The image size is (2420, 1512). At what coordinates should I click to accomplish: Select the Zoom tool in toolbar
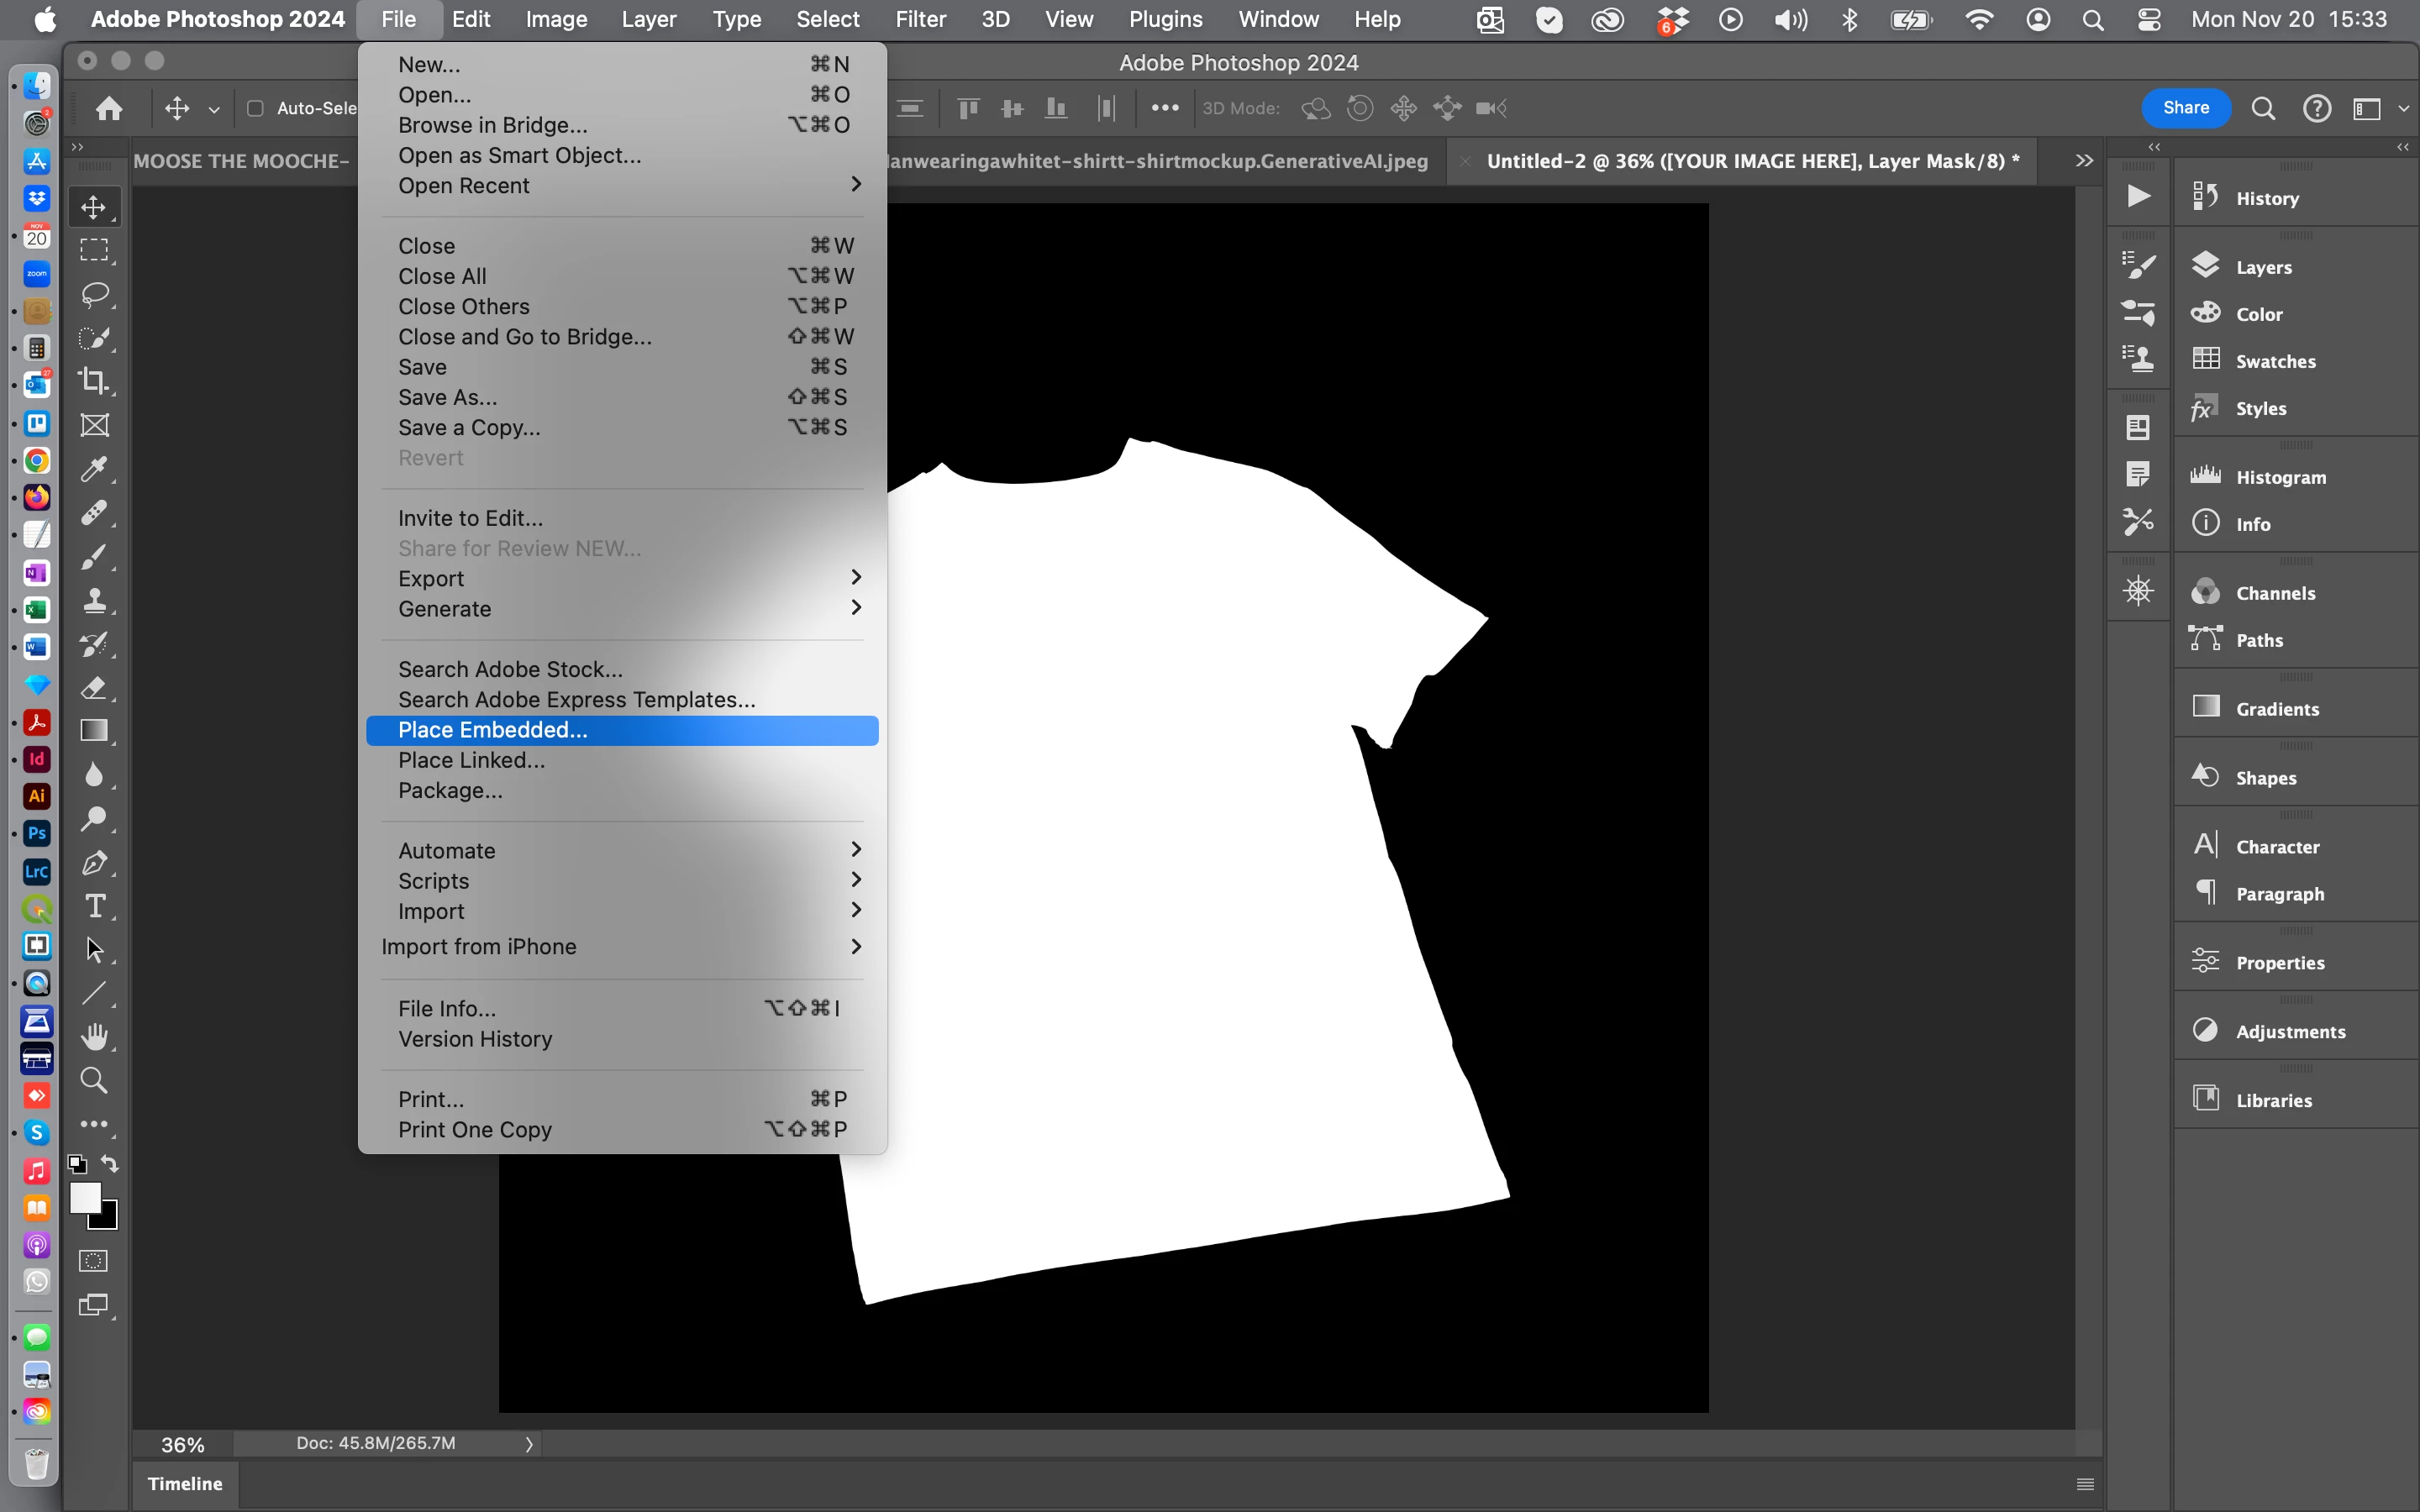point(94,1080)
